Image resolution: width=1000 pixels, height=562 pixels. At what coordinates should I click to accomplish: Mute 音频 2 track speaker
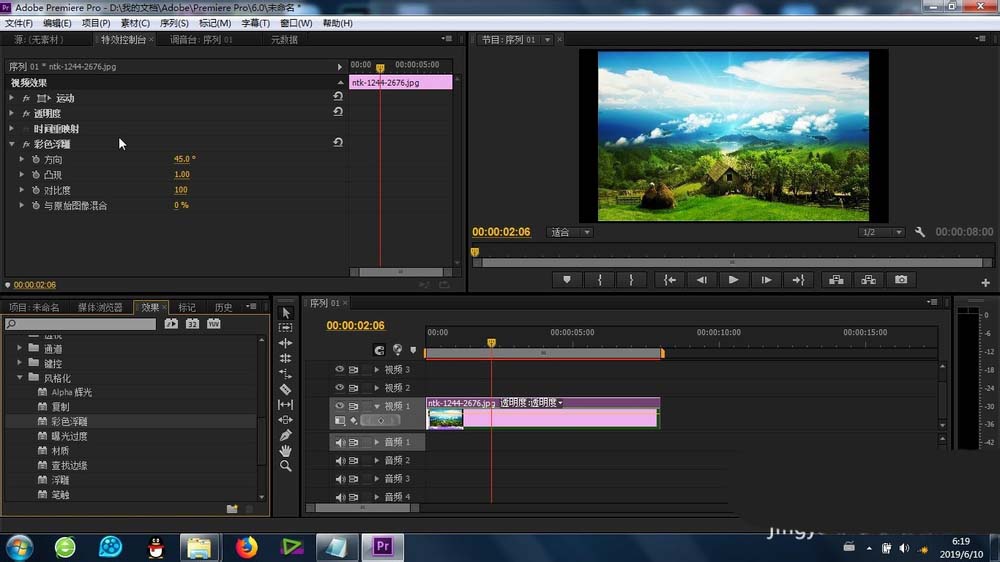point(340,460)
